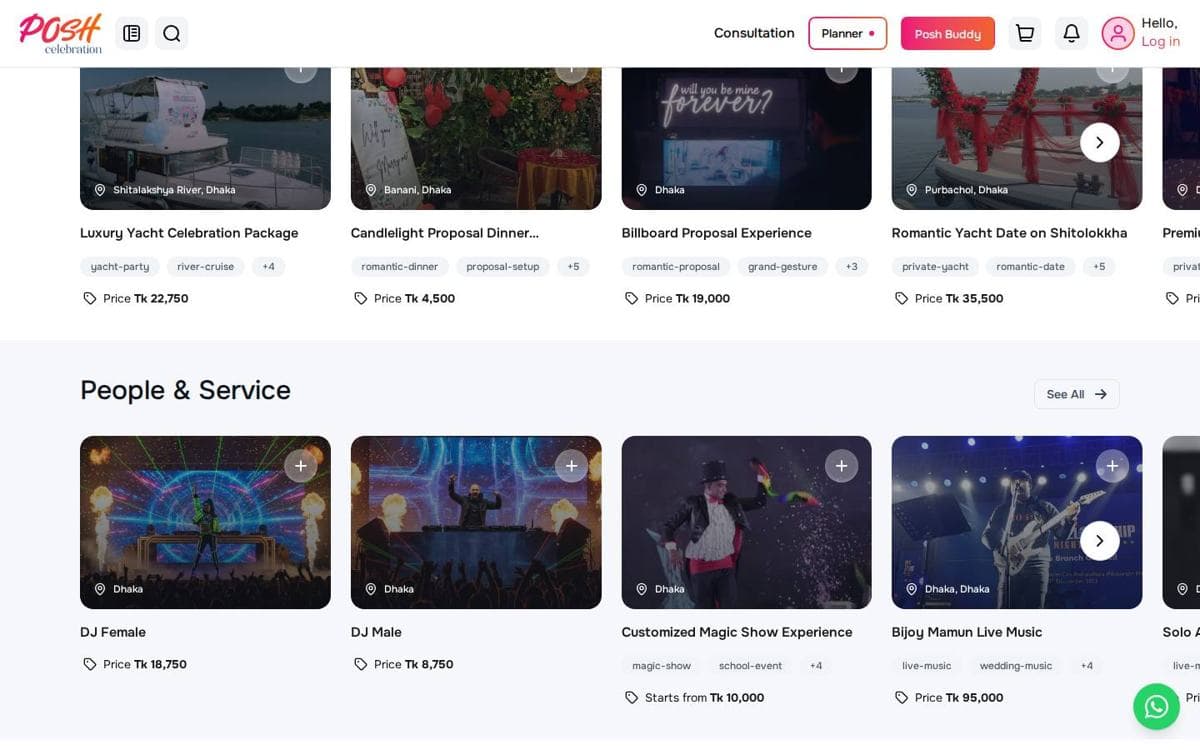This screenshot has height=750, width=1200.
Task: Open Luxury Yacht Celebration Package title
Action: (189, 233)
